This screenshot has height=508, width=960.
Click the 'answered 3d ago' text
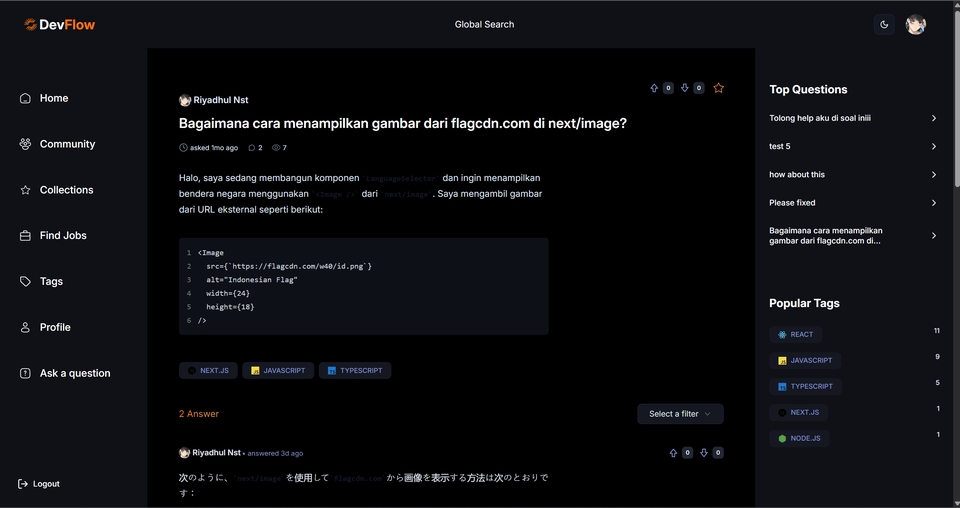point(275,454)
